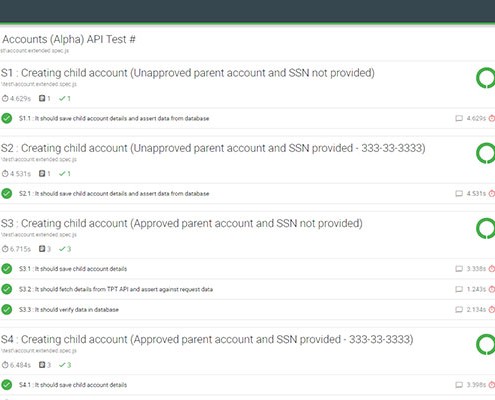Open test S3.1 It should save child account details
The image size is (495, 400).
(x=73, y=269)
